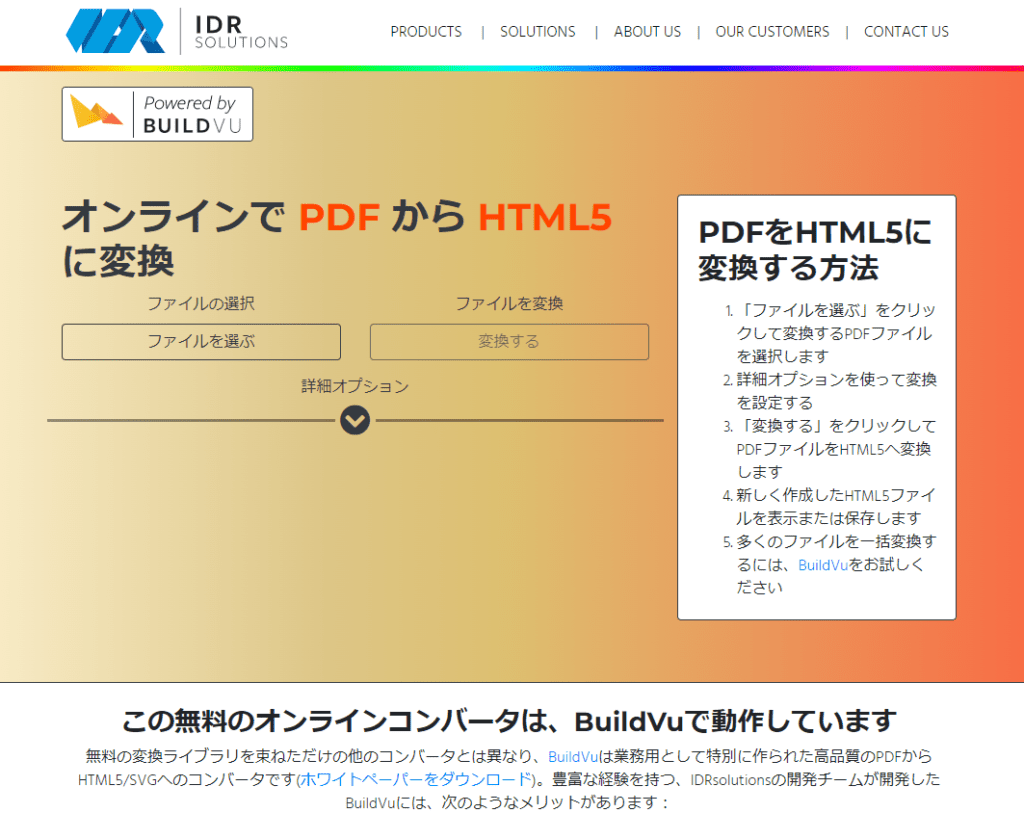Viewport: 1024px width, 839px height.
Task: Click the IDR Solutions logo
Action: pos(177,31)
